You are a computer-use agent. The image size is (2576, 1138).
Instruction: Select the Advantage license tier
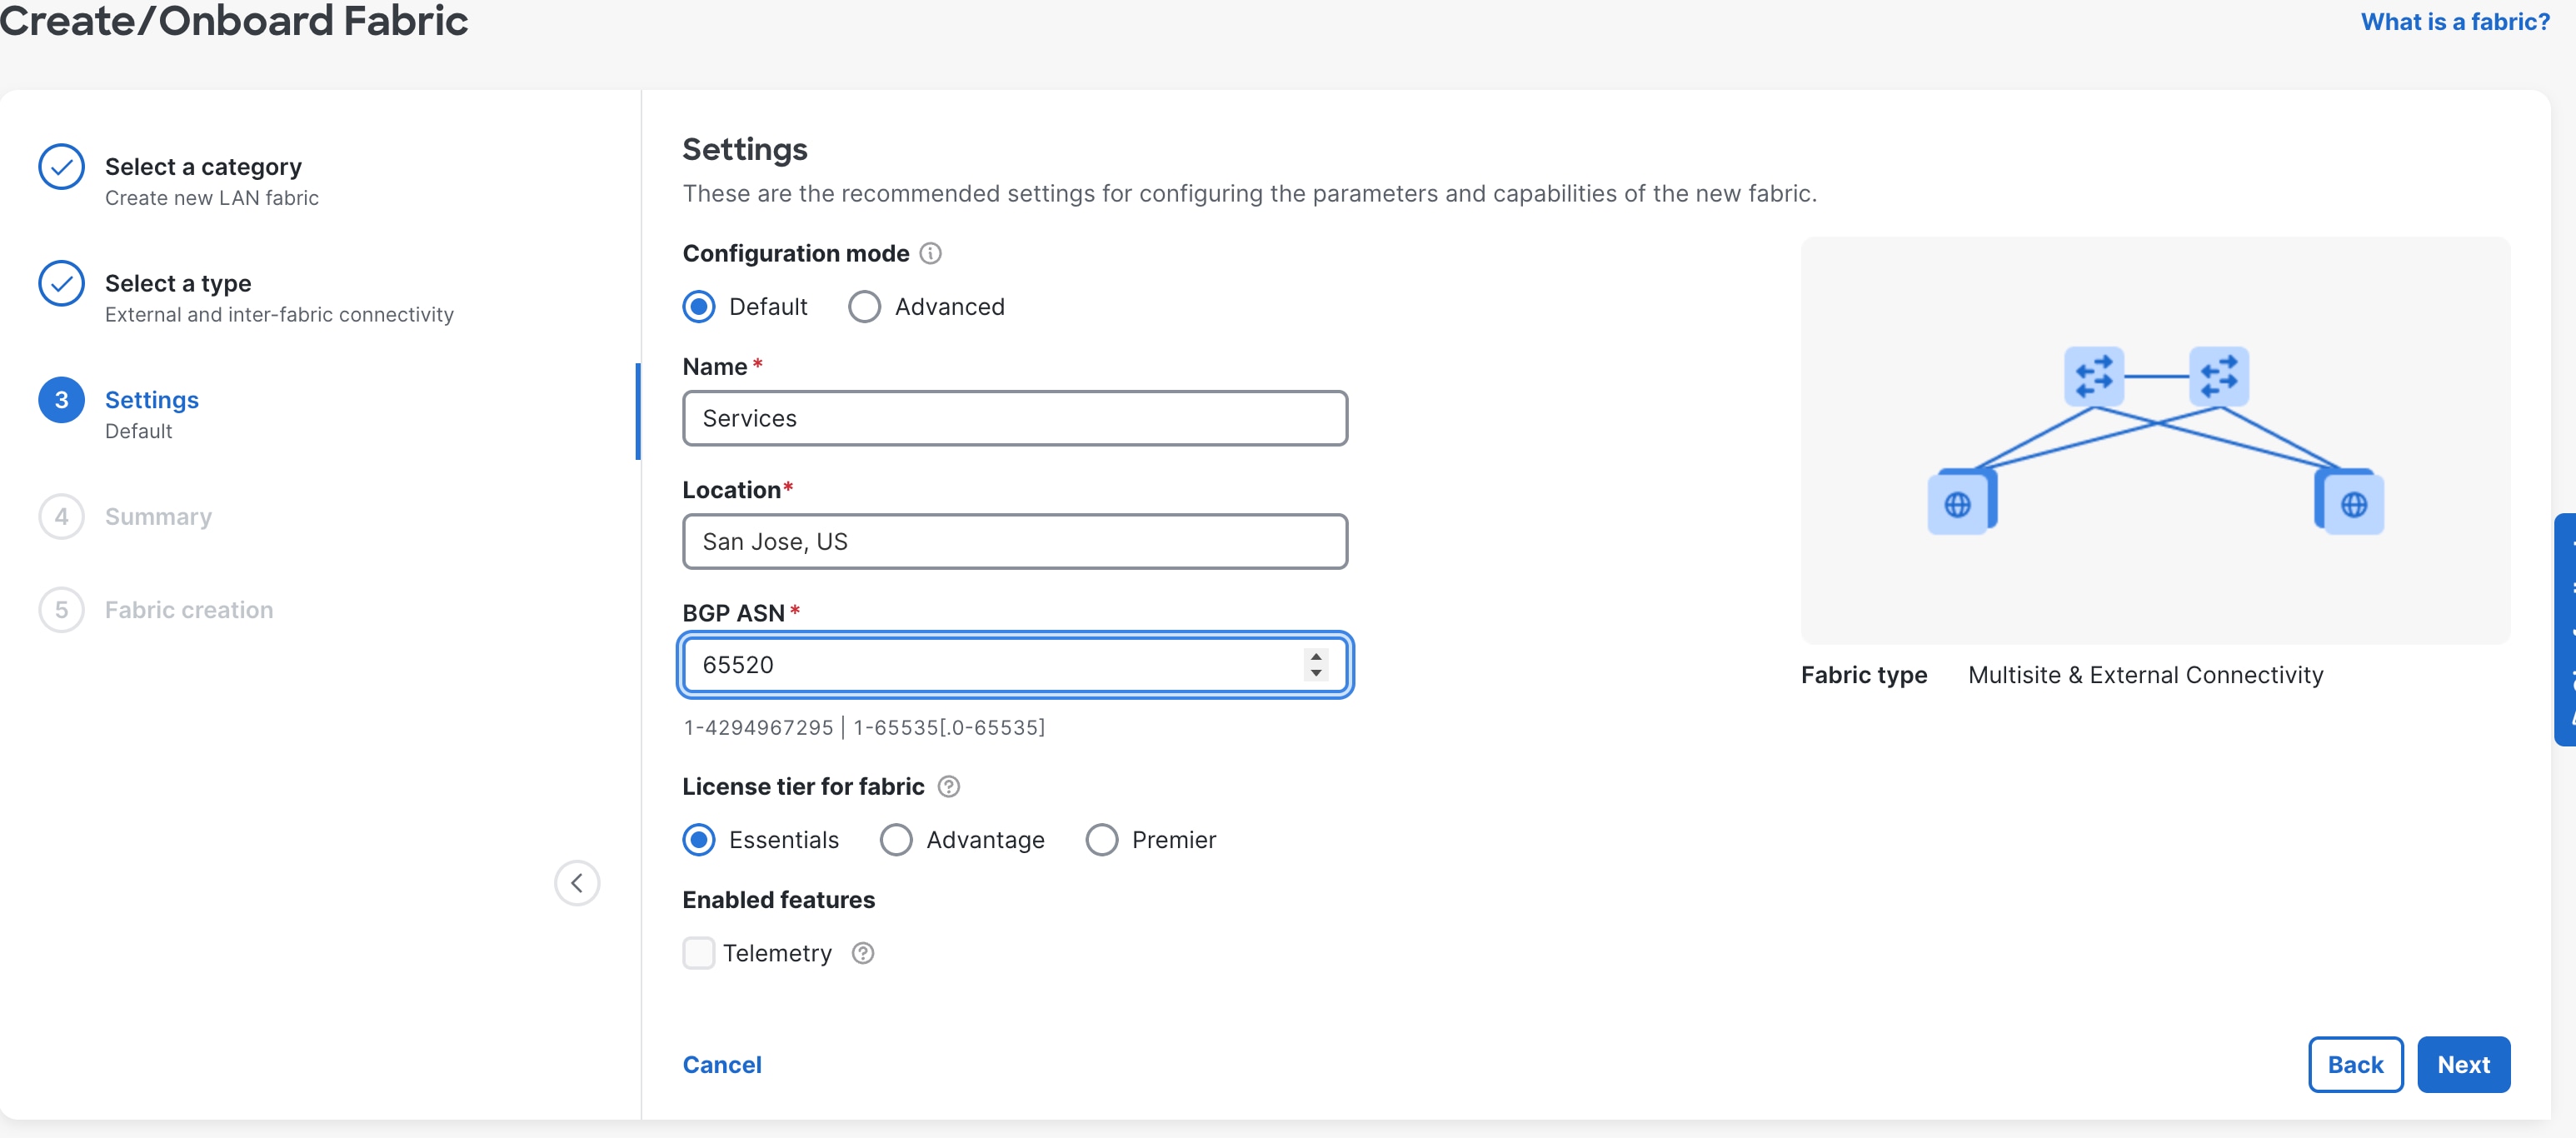point(895,840)
